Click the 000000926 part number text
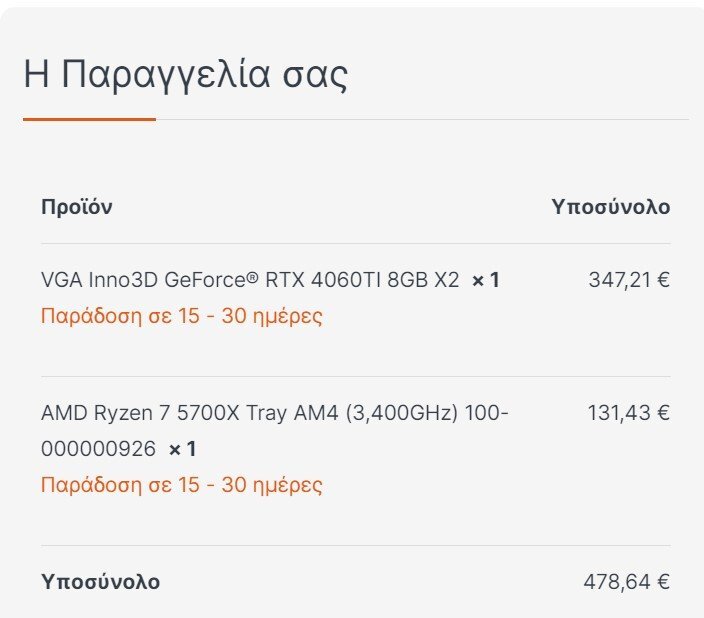The height and width of the screenshot is (618, 704). [98, 449]
